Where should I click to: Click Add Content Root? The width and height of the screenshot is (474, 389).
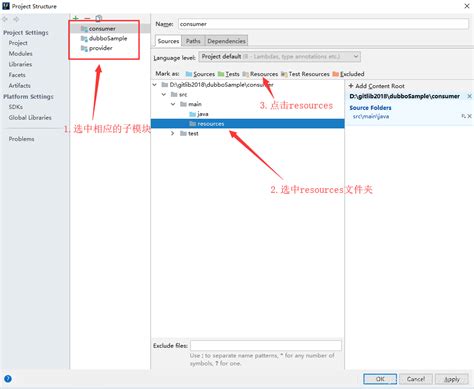pos(376,86)
